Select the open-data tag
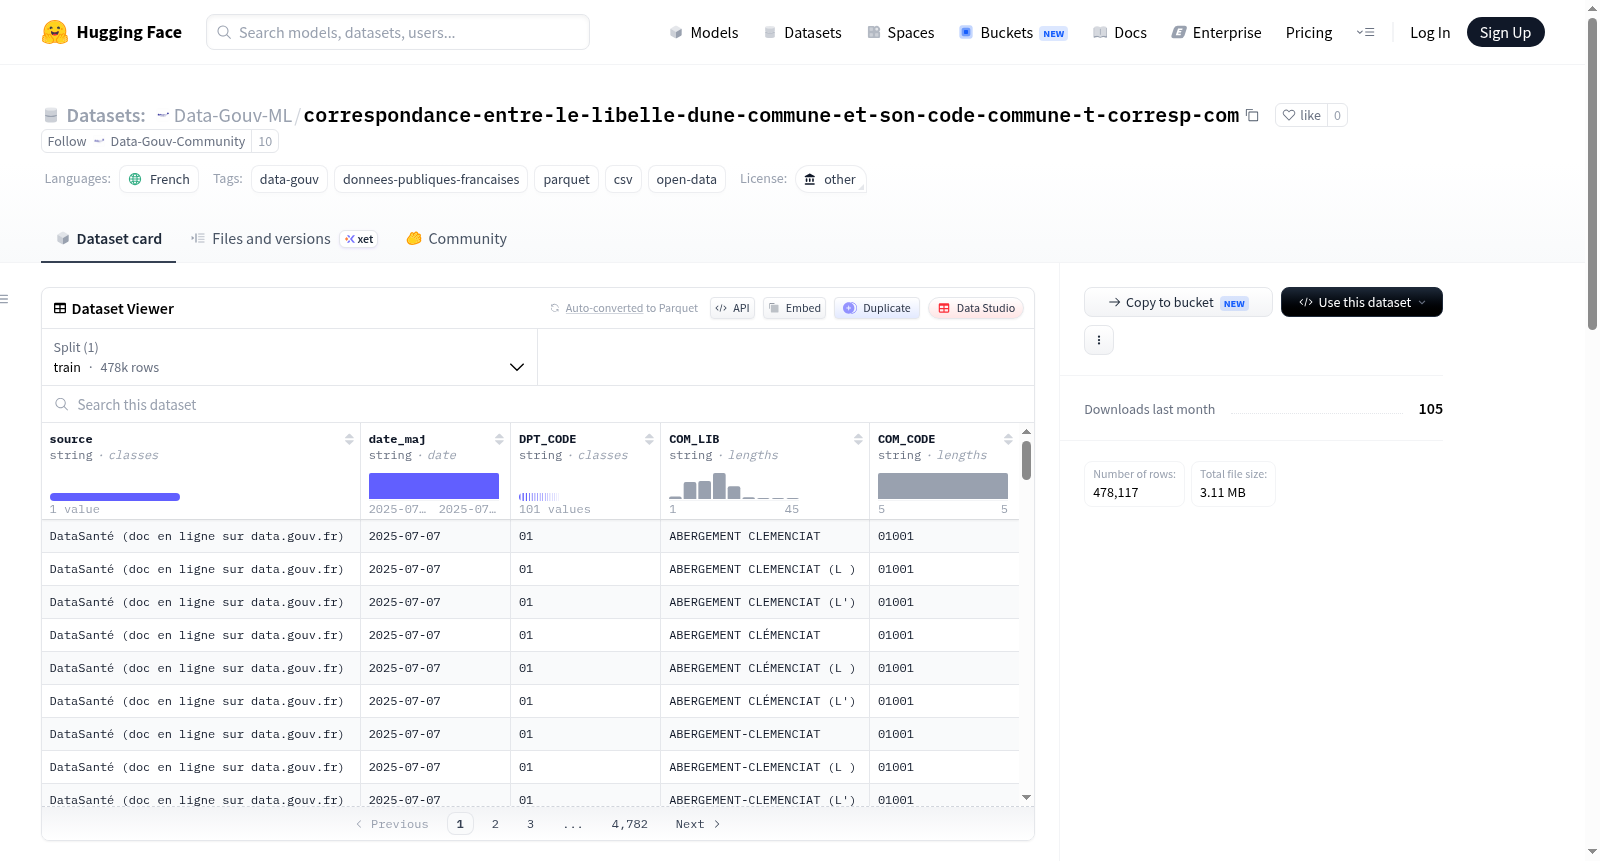 686,179
